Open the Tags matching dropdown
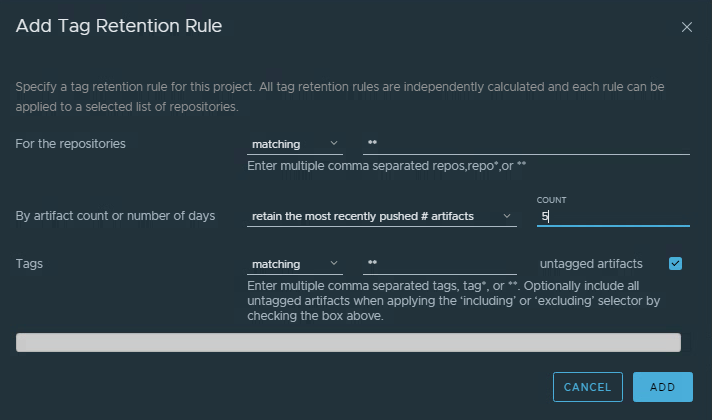The height and width of the screenshot is (420, 712). click(x=295, y=264)
